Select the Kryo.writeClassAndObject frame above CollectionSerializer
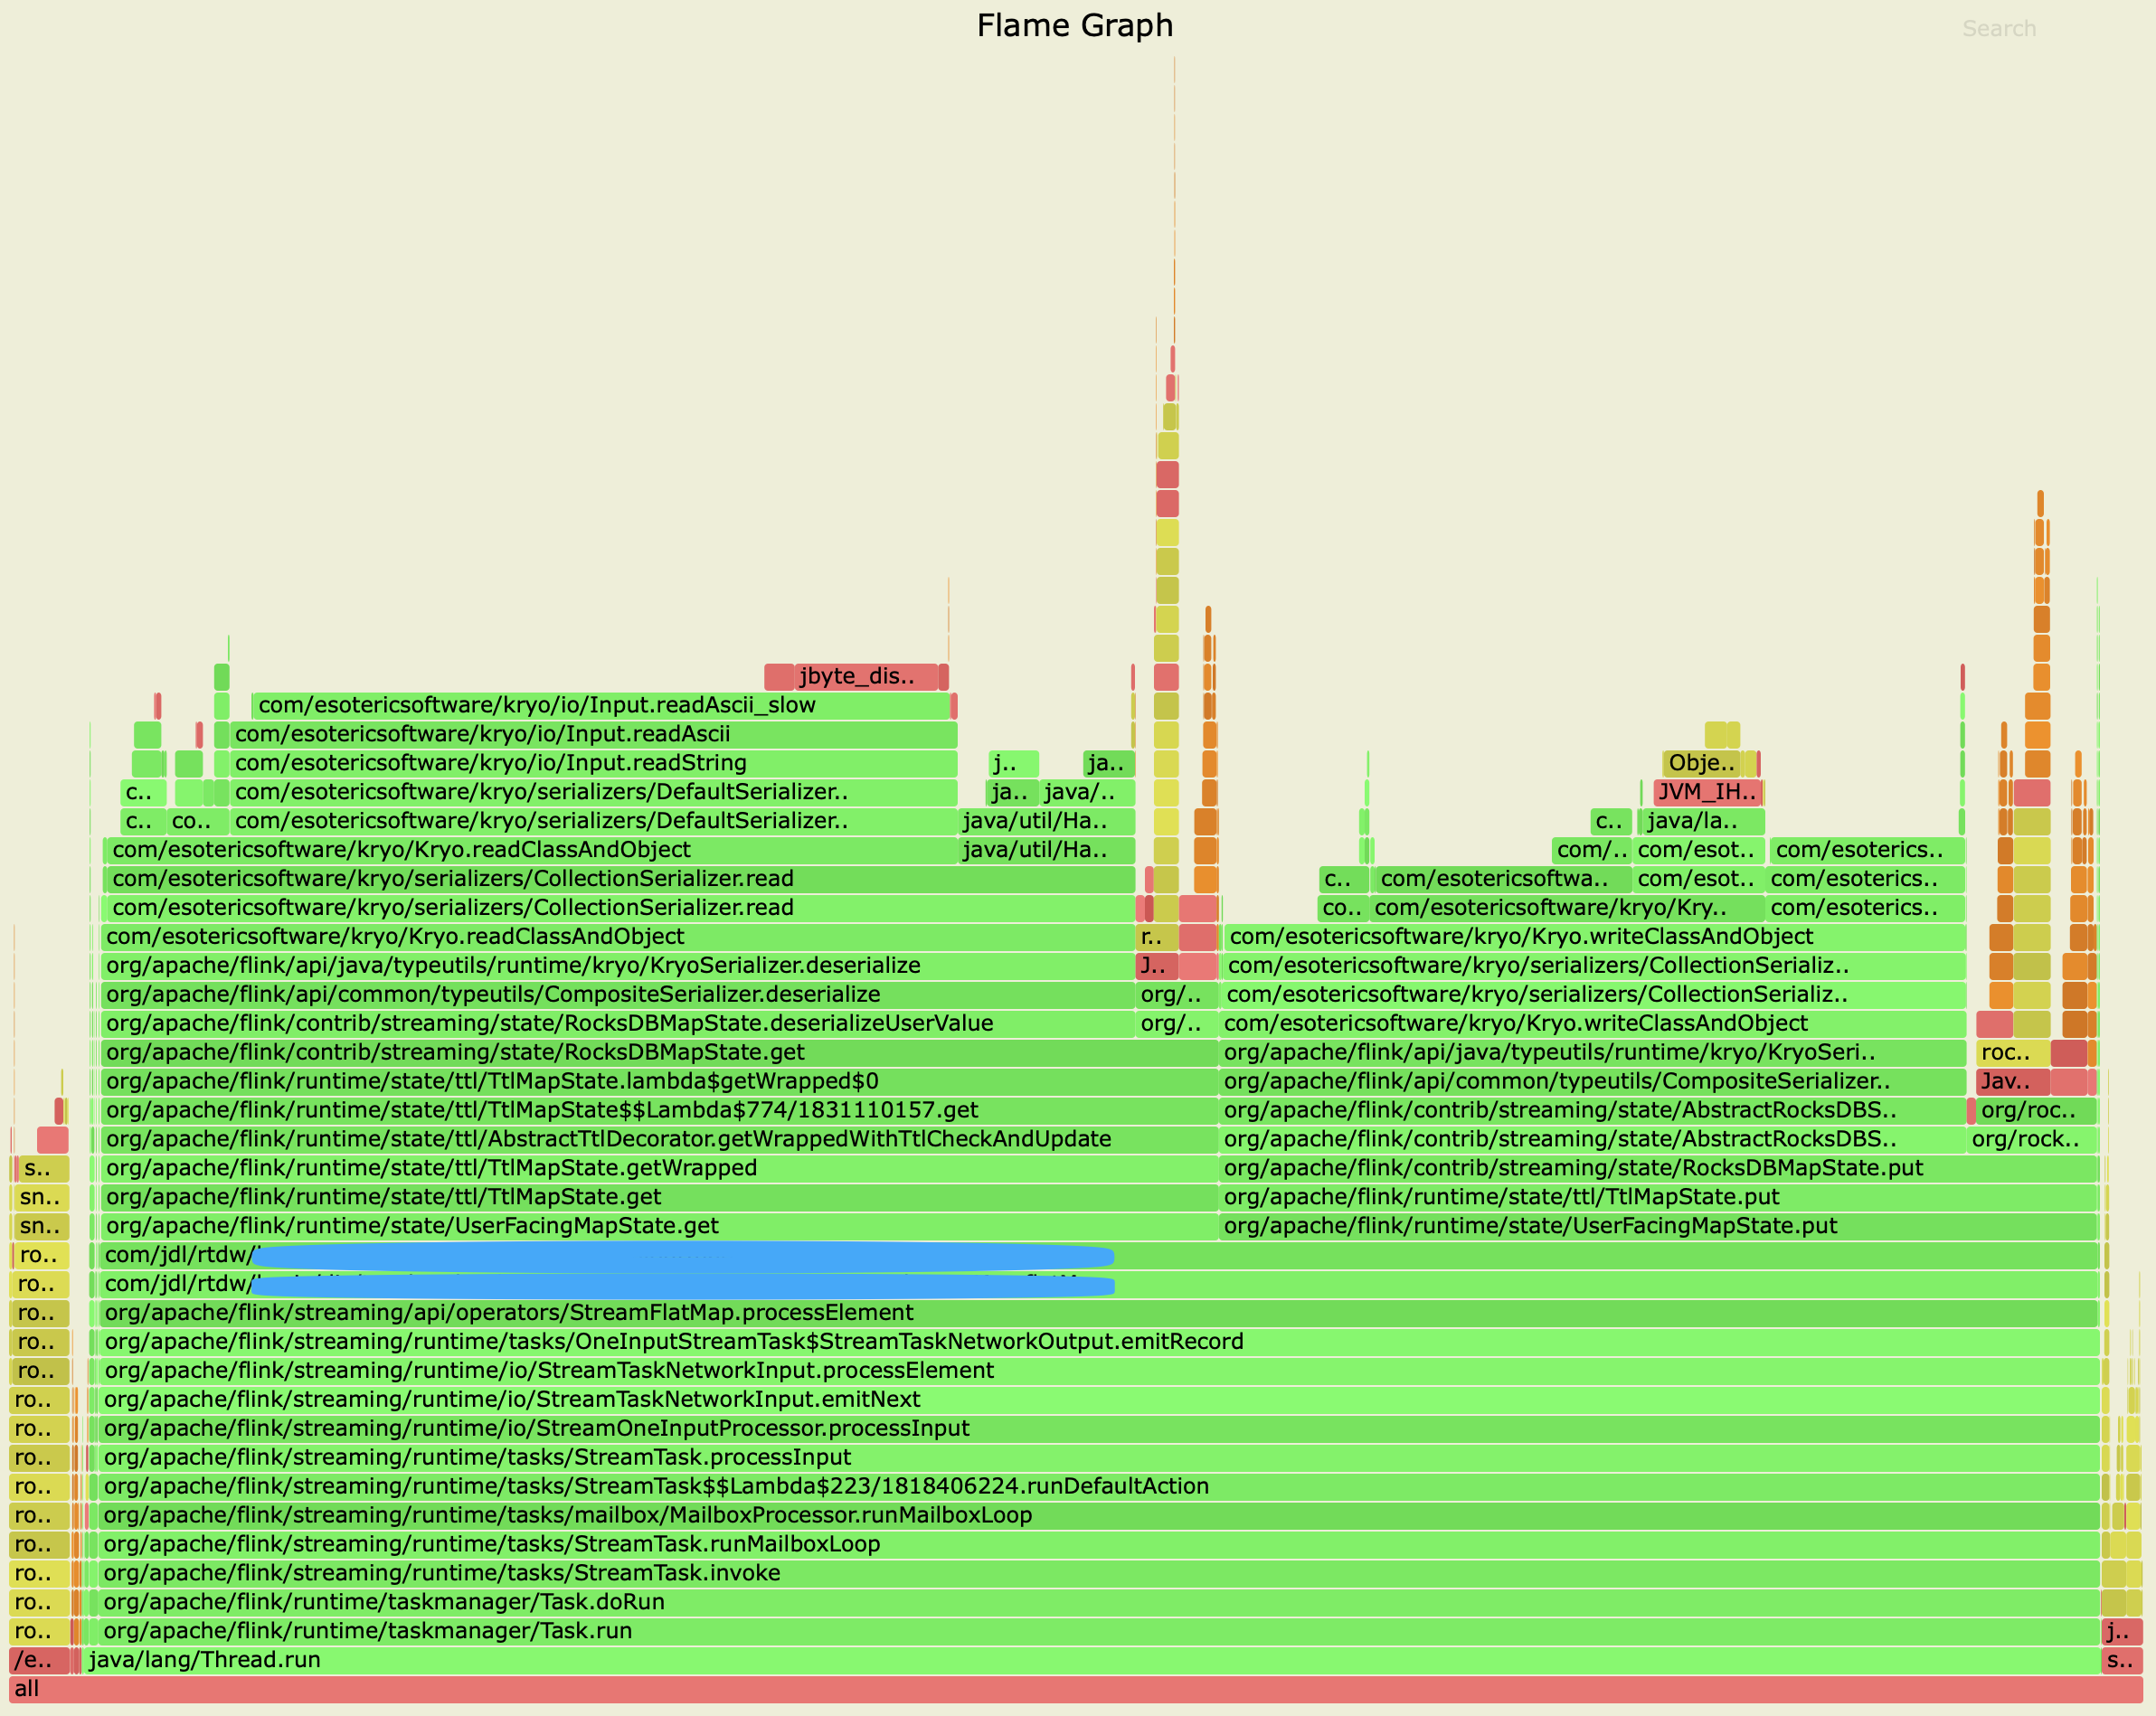 1594,936
